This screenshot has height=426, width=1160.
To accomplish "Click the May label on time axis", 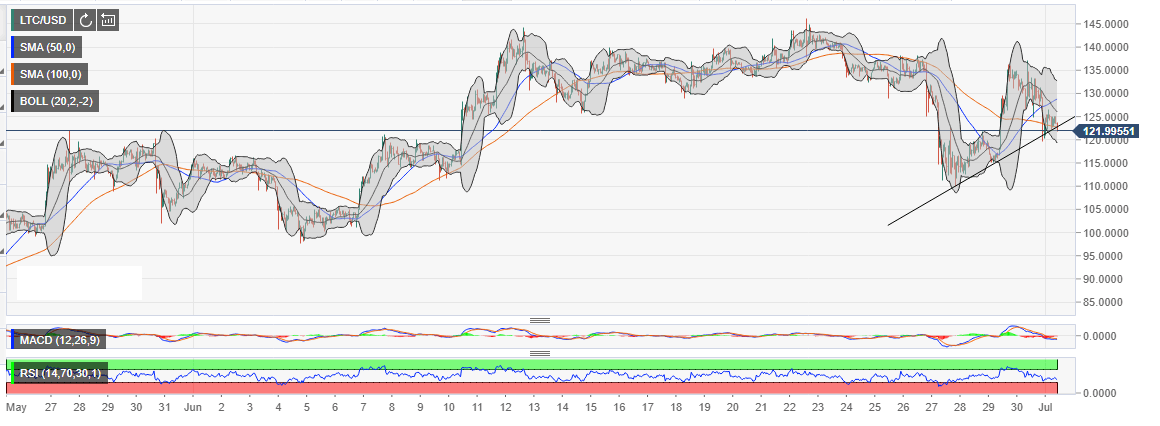I will coord(17,408).
